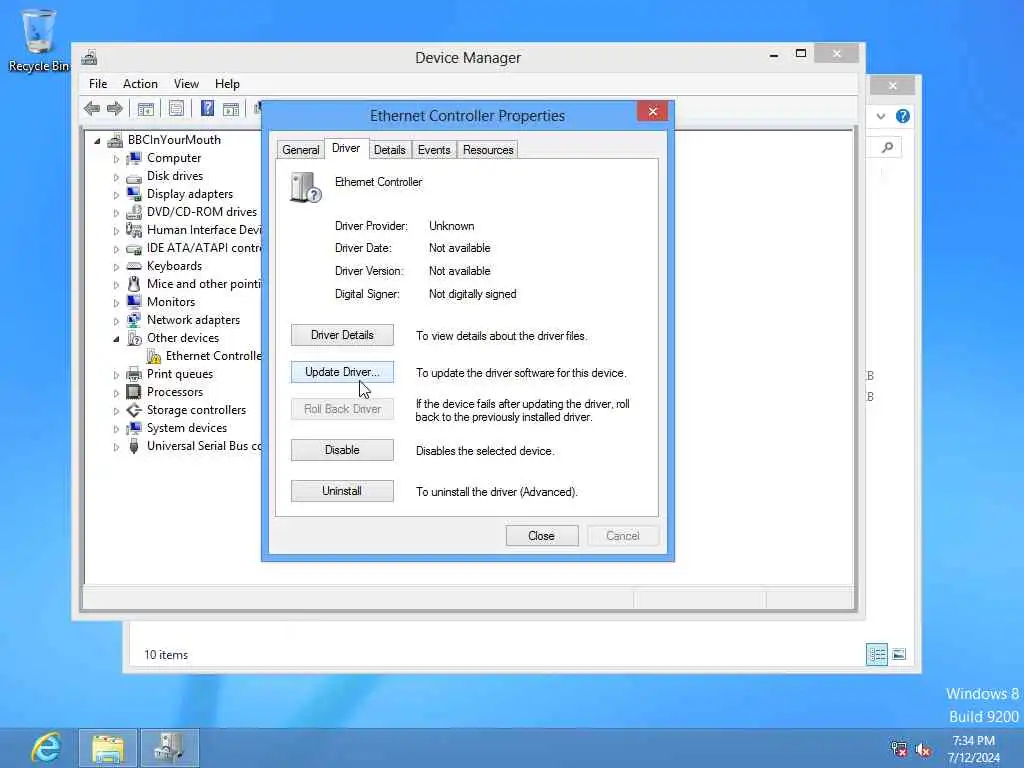Image resolution: width=1024 pixels, height=768 pixels.
Task: Click the Update Driver... button
Action: 342,372
